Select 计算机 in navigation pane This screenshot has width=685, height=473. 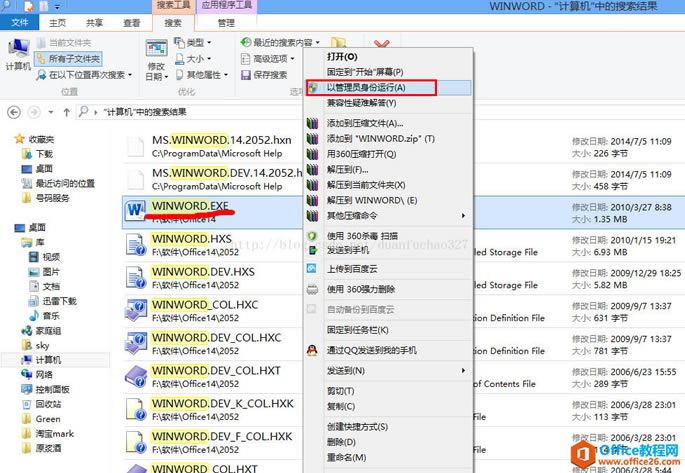coord(42,360)
